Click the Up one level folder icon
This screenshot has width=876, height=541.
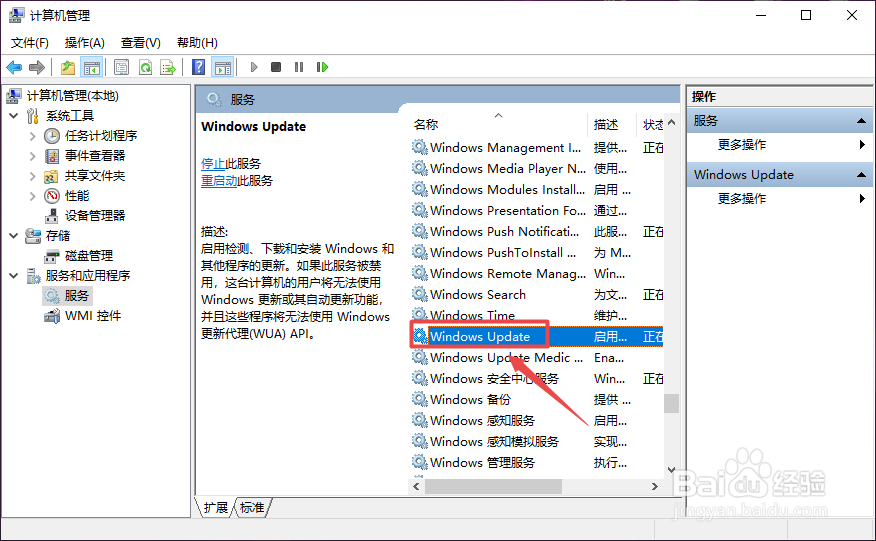click(68, 68)
